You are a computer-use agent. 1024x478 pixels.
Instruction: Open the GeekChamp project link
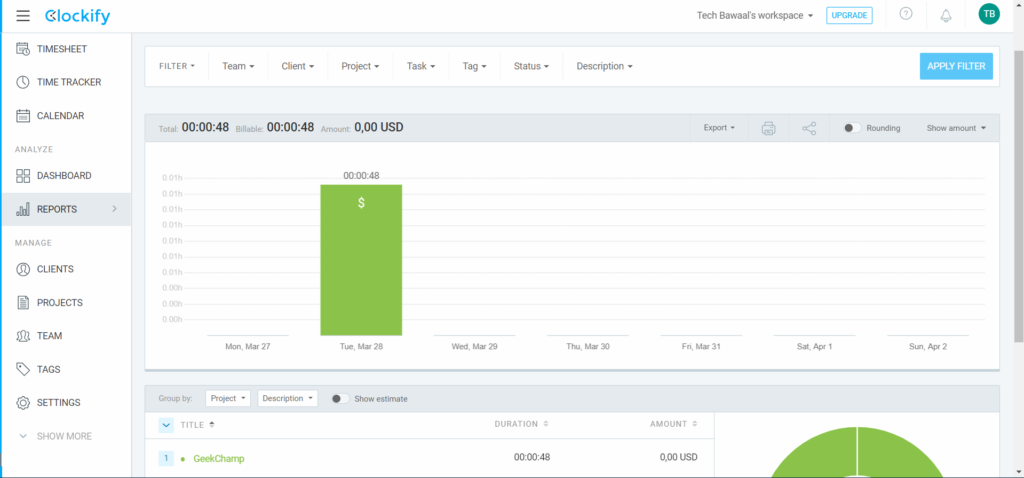(218, 458)
